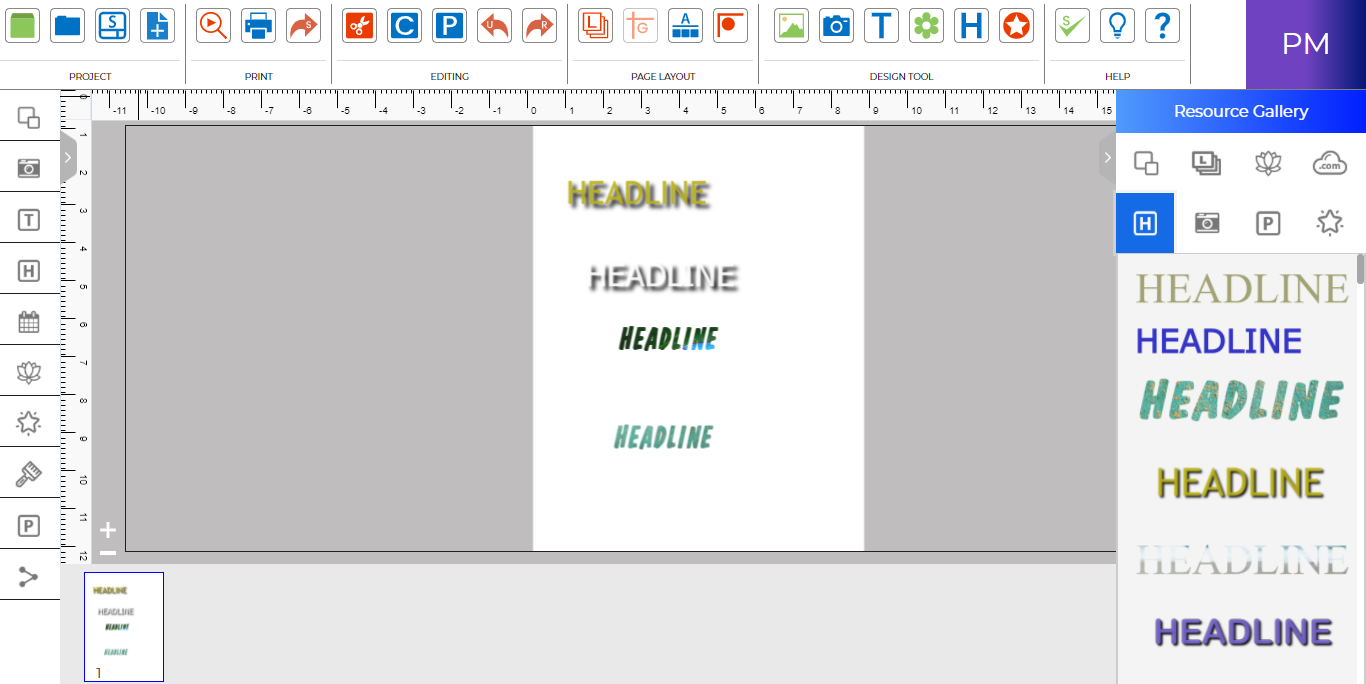Collapse Resource Gallery with right chevron

point(1107,157)
